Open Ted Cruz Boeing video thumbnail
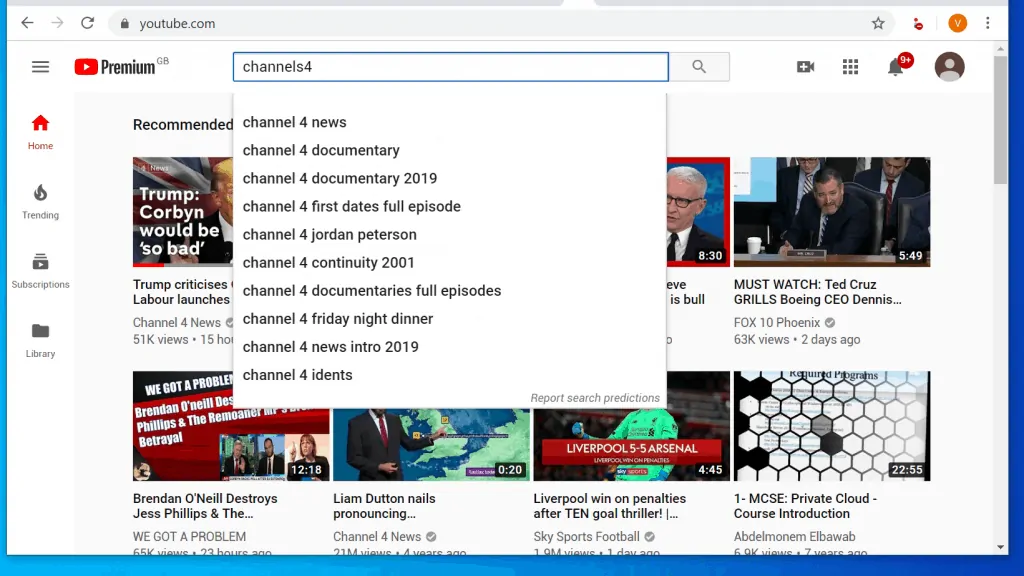The image size is (1024, 576). tap(832, 212)
